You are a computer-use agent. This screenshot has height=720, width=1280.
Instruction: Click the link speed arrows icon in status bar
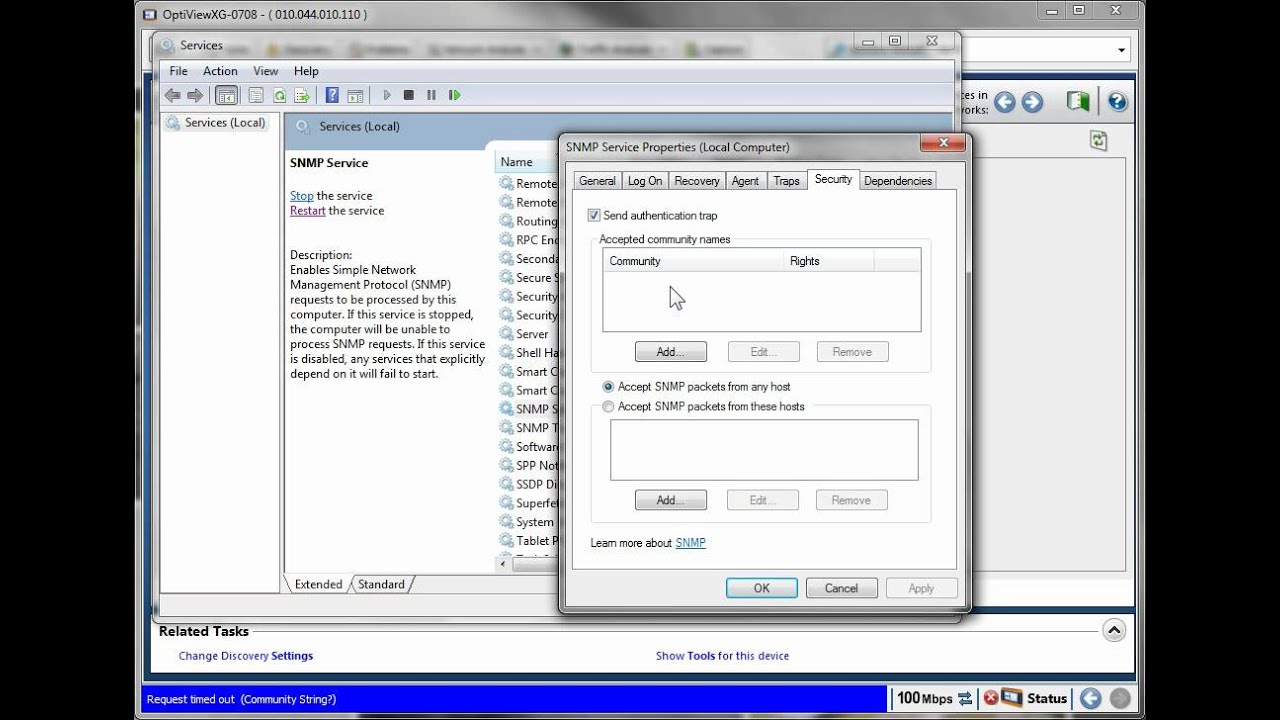point(965,698)
